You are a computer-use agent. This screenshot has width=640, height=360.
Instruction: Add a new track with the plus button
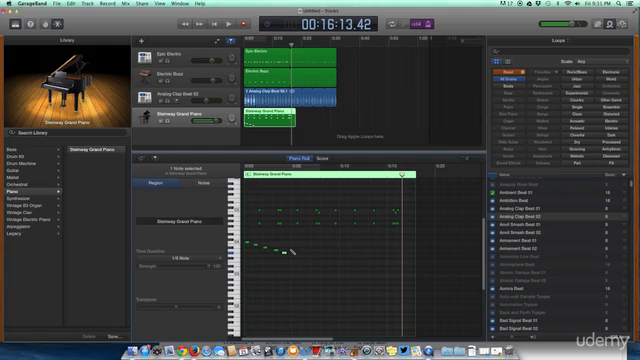coord(141,41)
